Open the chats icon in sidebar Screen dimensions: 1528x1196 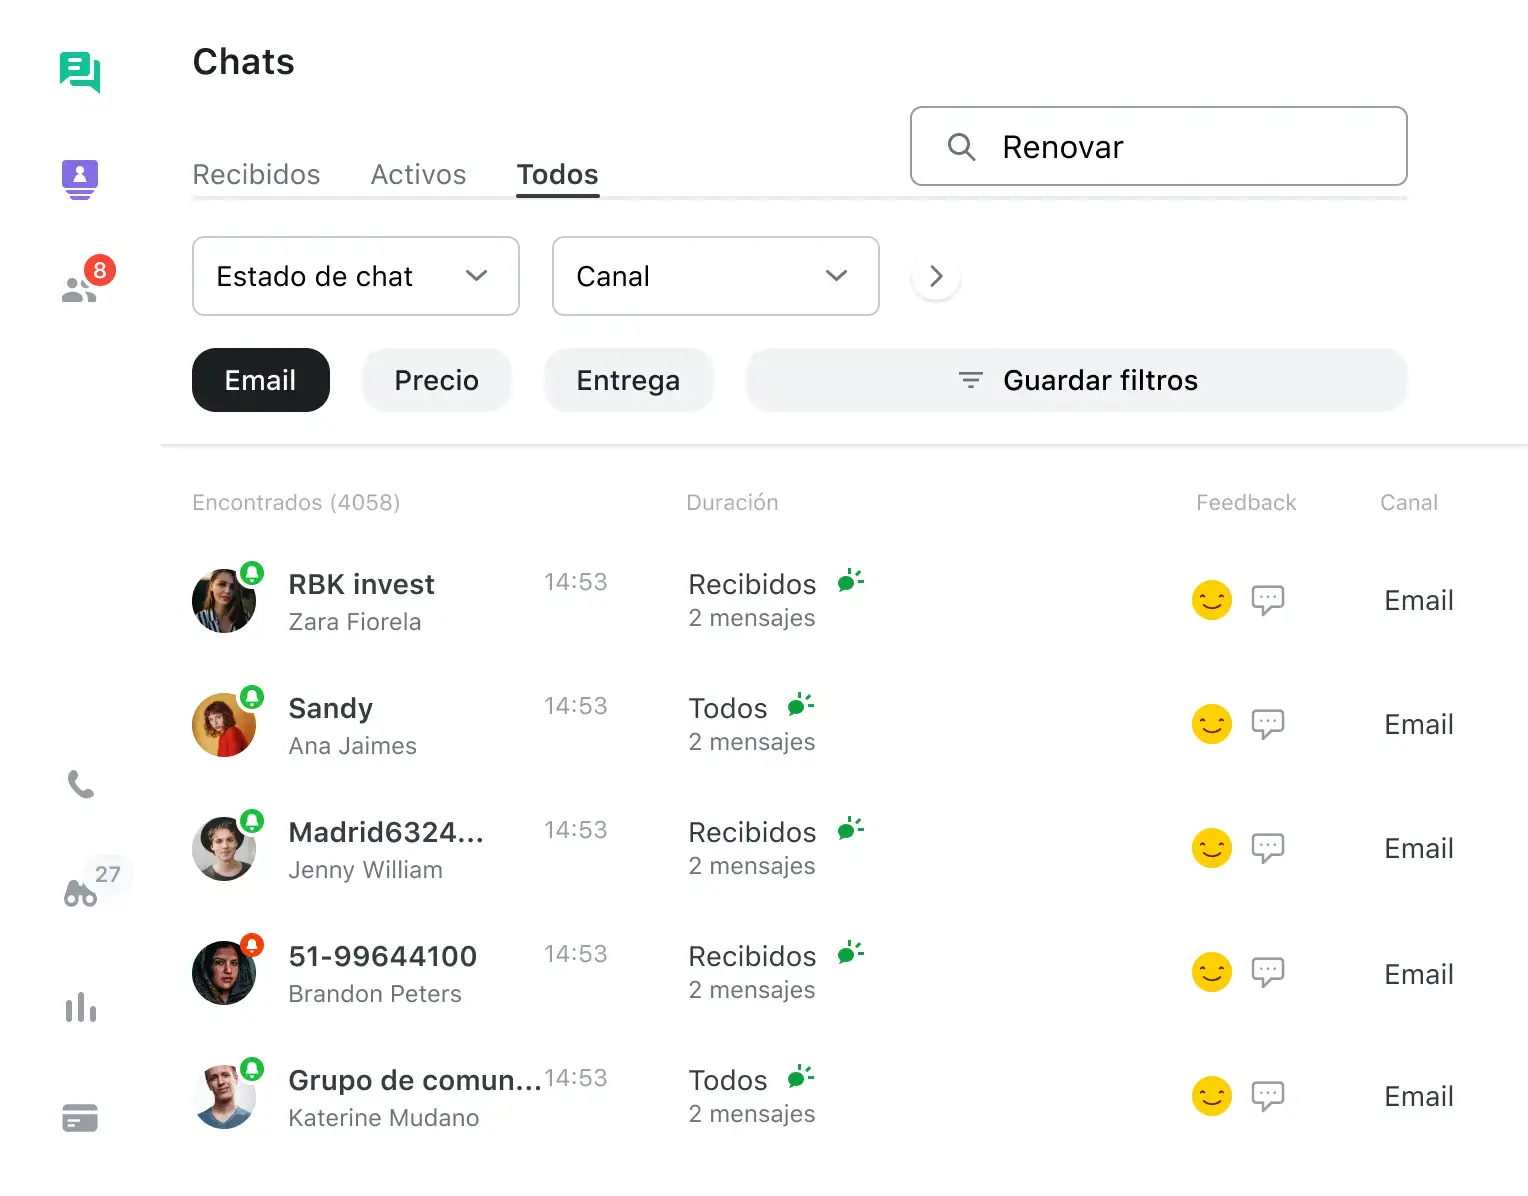tap(80, 72)
